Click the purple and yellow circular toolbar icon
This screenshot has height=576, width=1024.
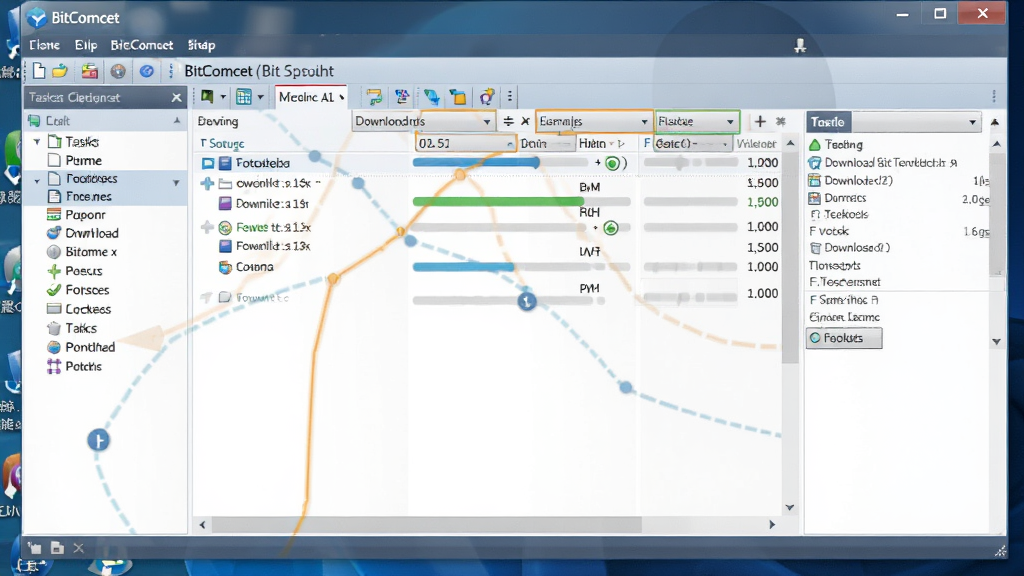tap(487, 97)
